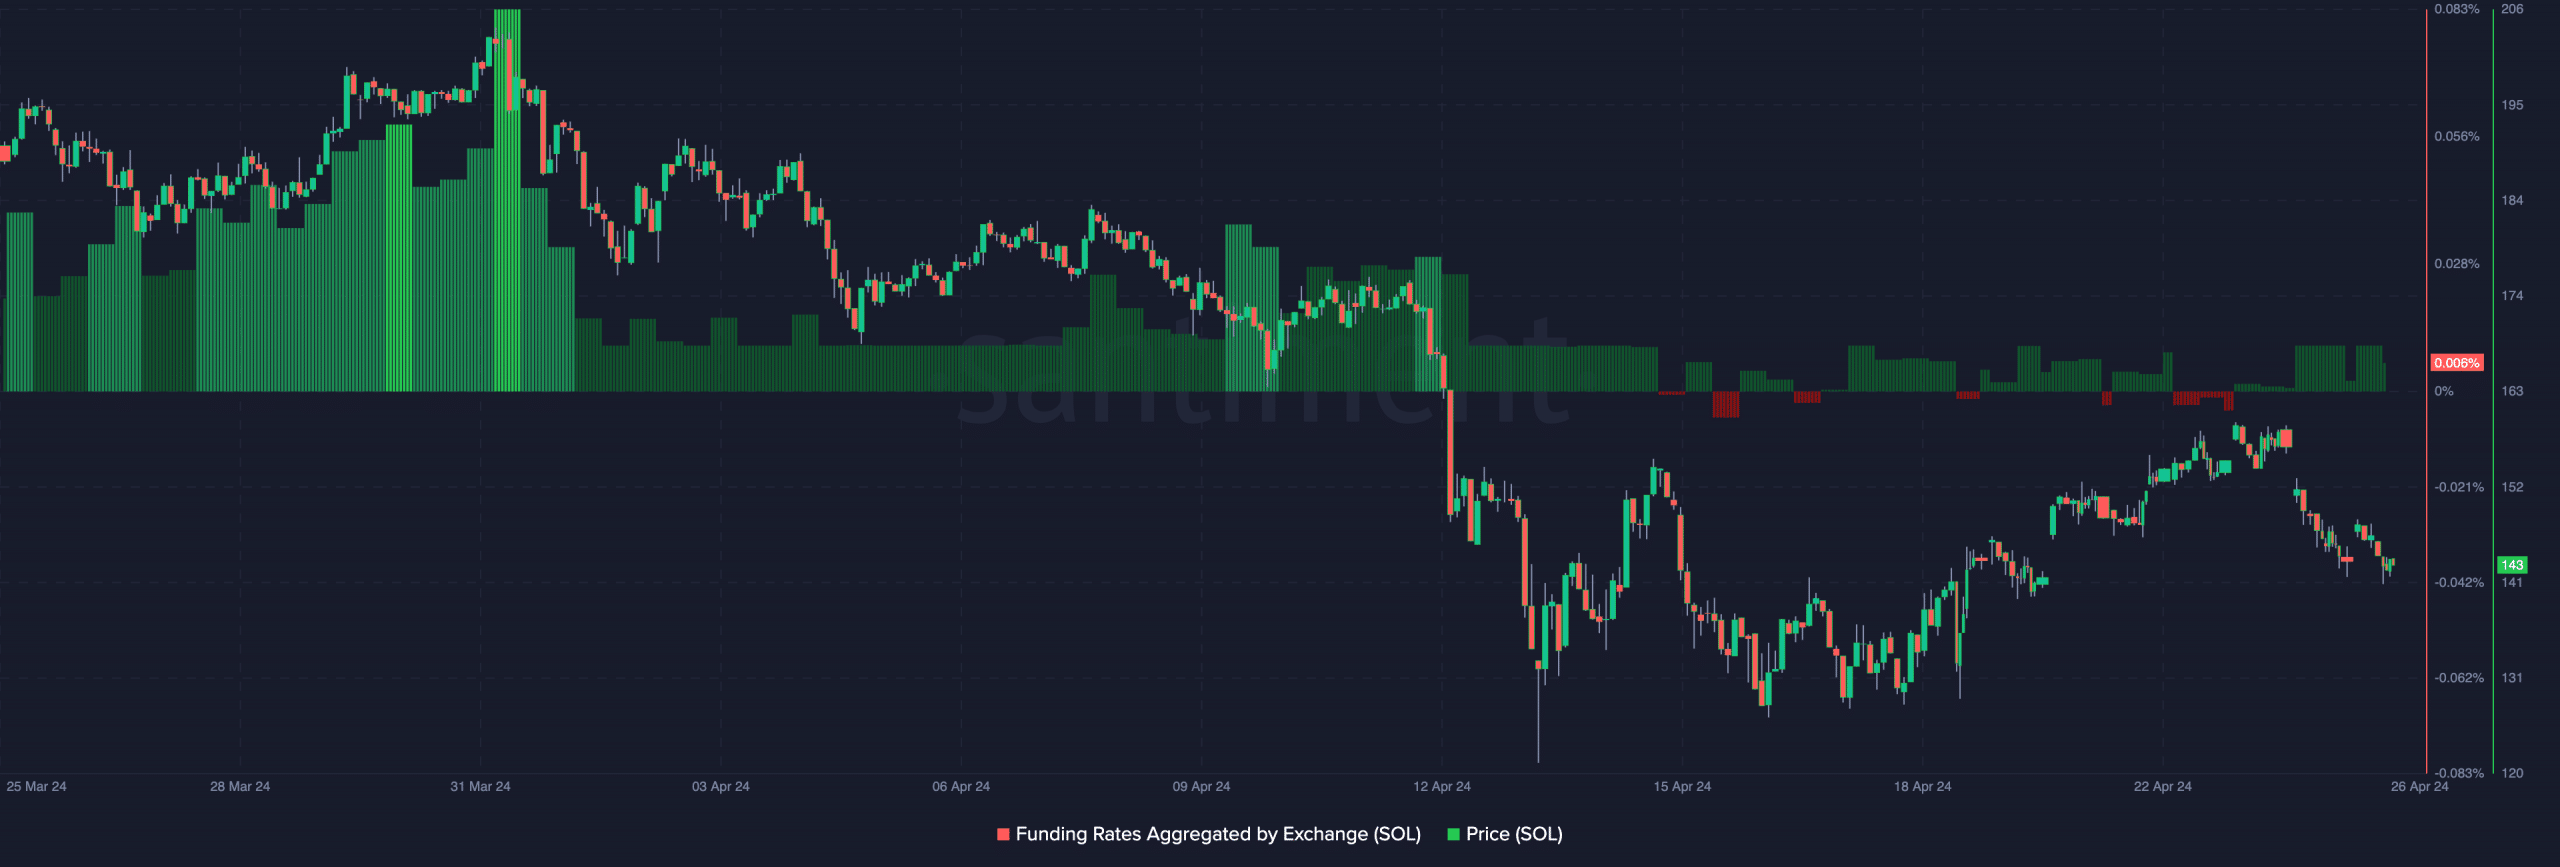
Task: Click the 0.028% funding rate axis value
Action: (2457, 264)
